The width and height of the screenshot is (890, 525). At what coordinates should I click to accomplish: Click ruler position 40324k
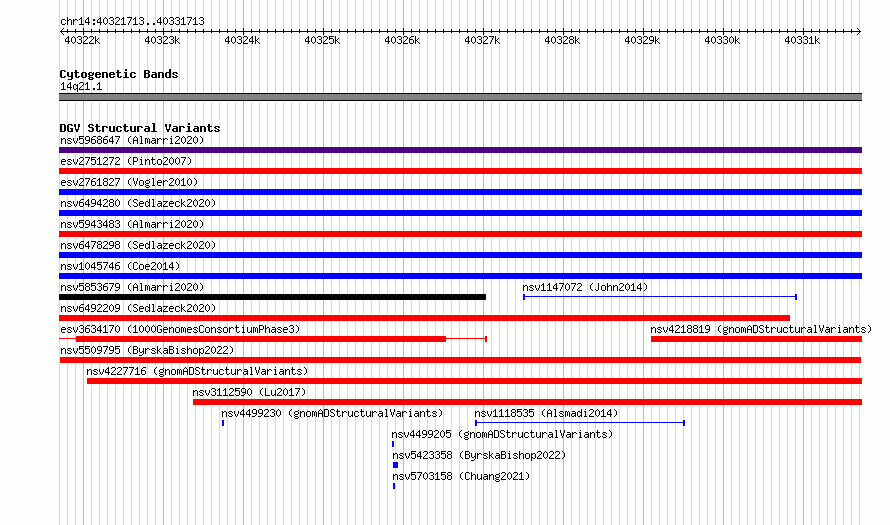[x=242, y=40]
